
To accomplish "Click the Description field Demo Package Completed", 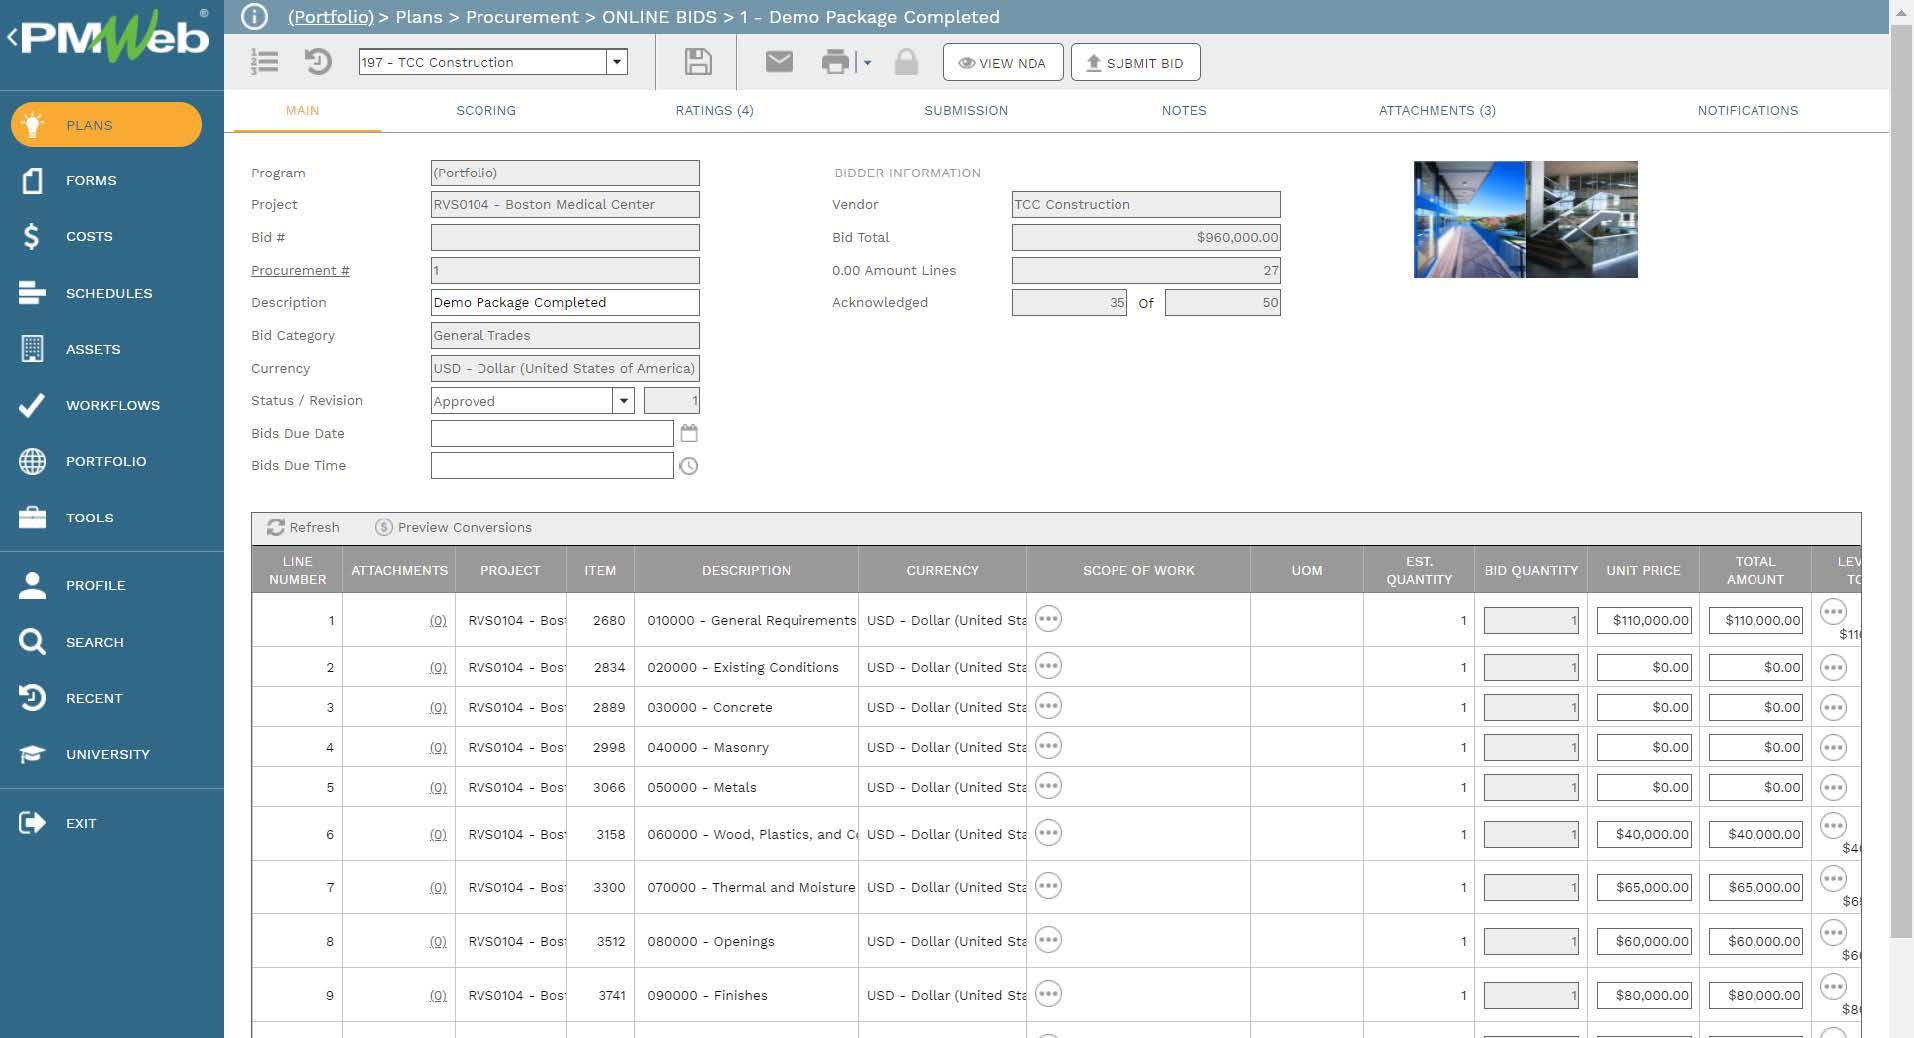I will (565, 302).
